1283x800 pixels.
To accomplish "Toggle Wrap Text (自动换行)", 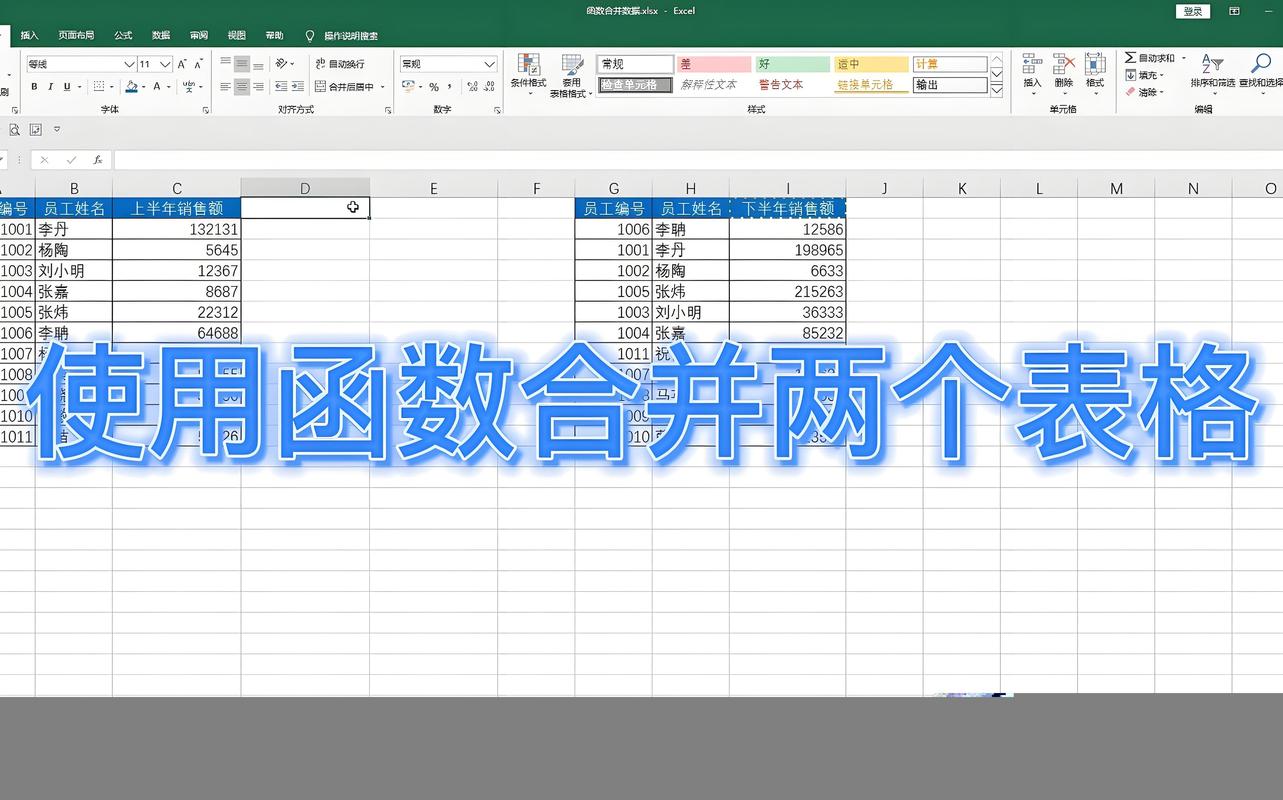I will click(340, 62).
